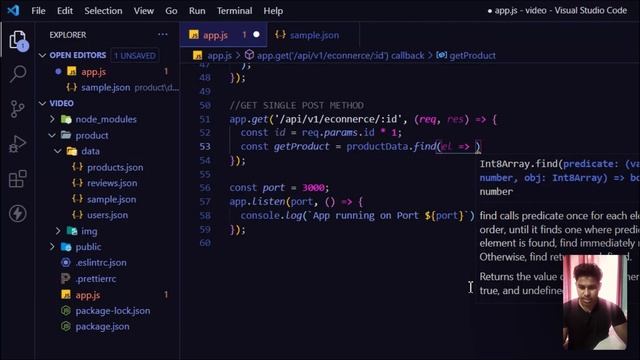Open users.json in the data folder
The image size is (640, 360).
pos(108,215)
